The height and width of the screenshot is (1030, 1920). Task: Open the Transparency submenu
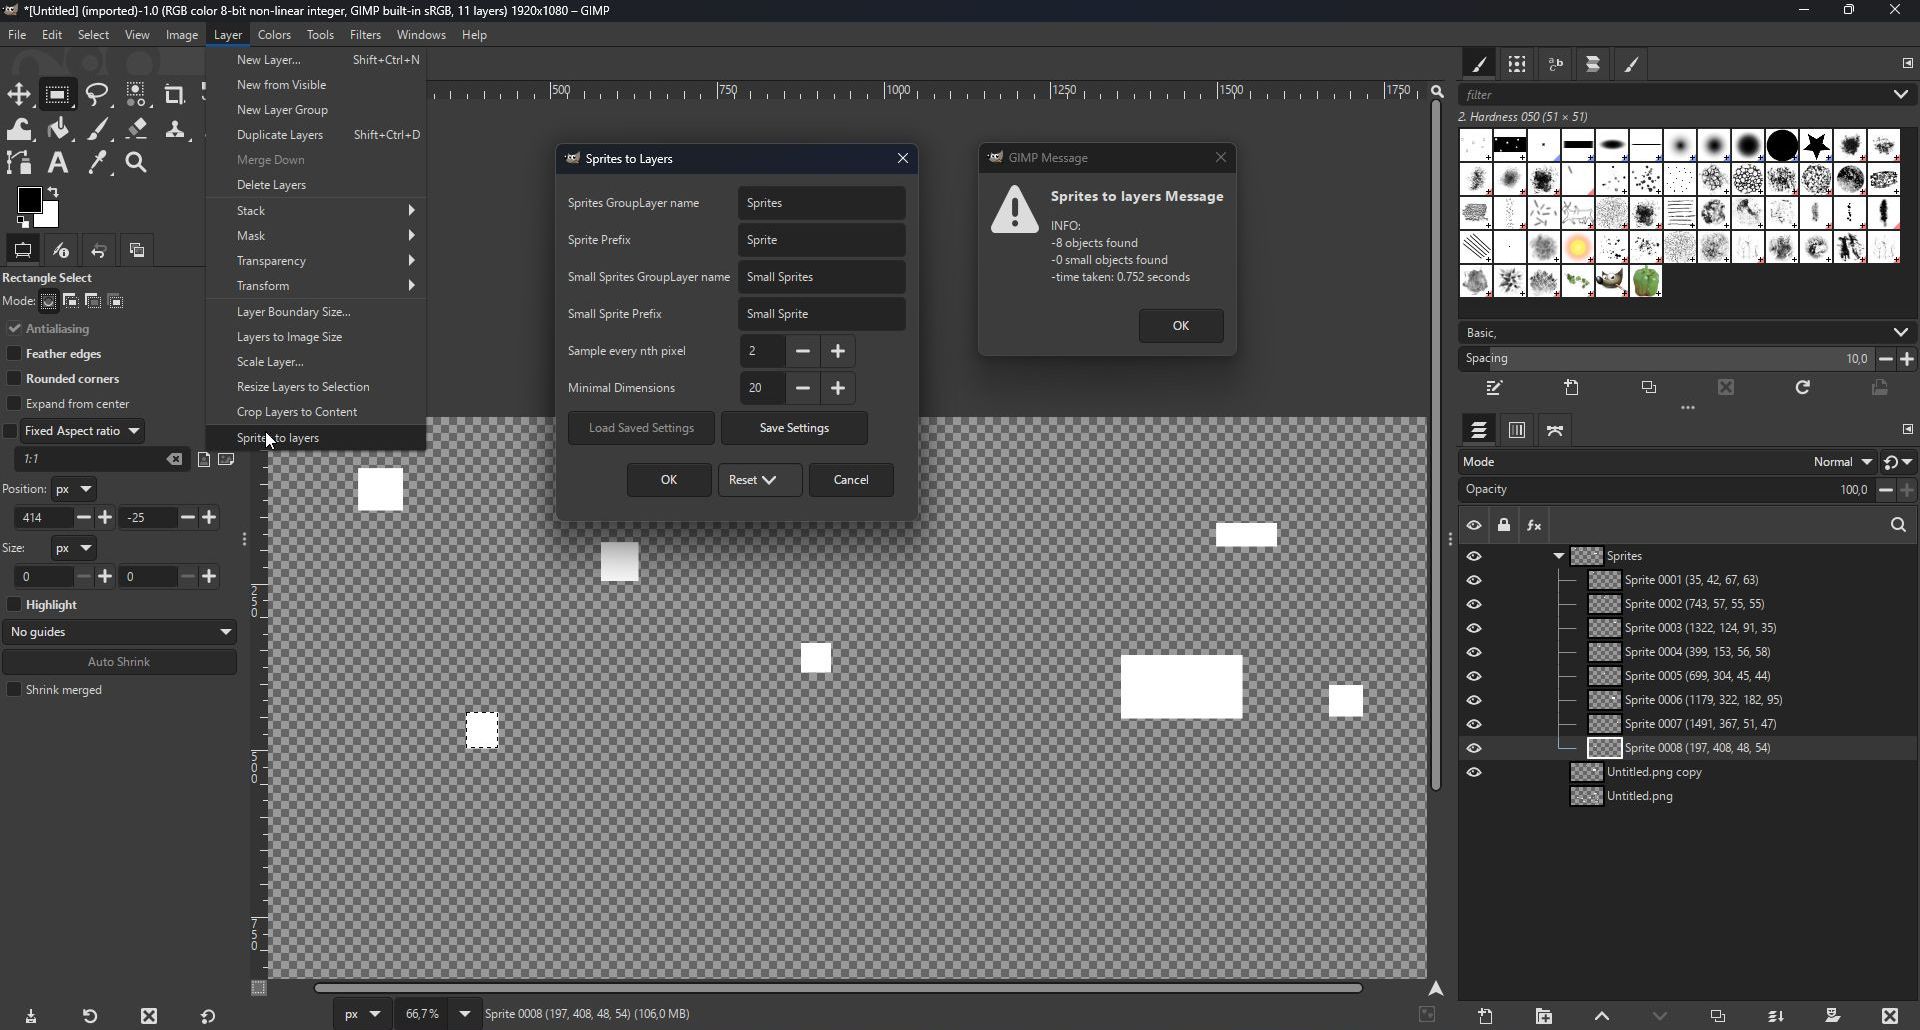(316, 261)
